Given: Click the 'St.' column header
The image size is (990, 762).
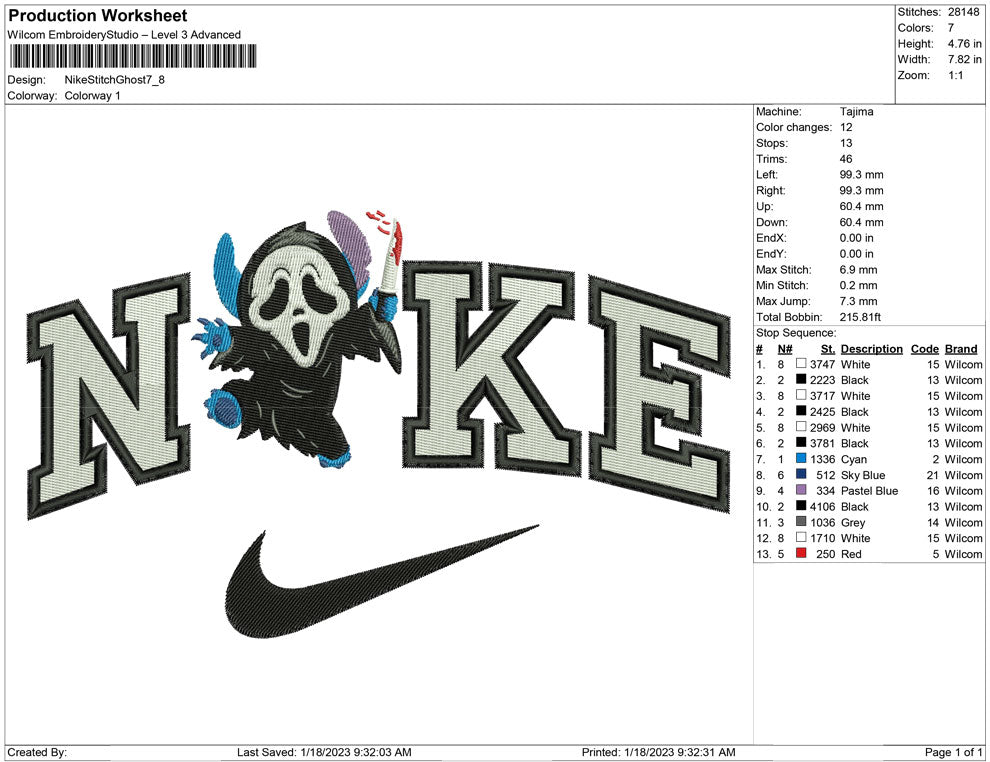Looking at the screenshot, I should [x=828, y=349].
